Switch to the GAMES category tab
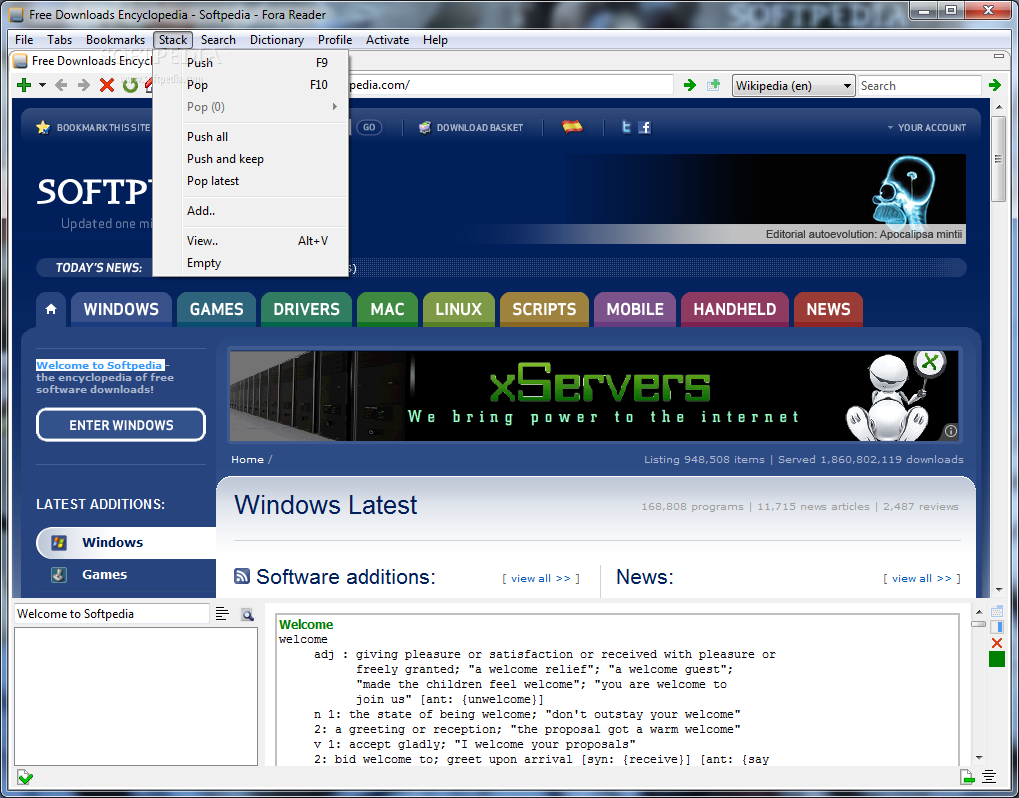 (216, 309)
